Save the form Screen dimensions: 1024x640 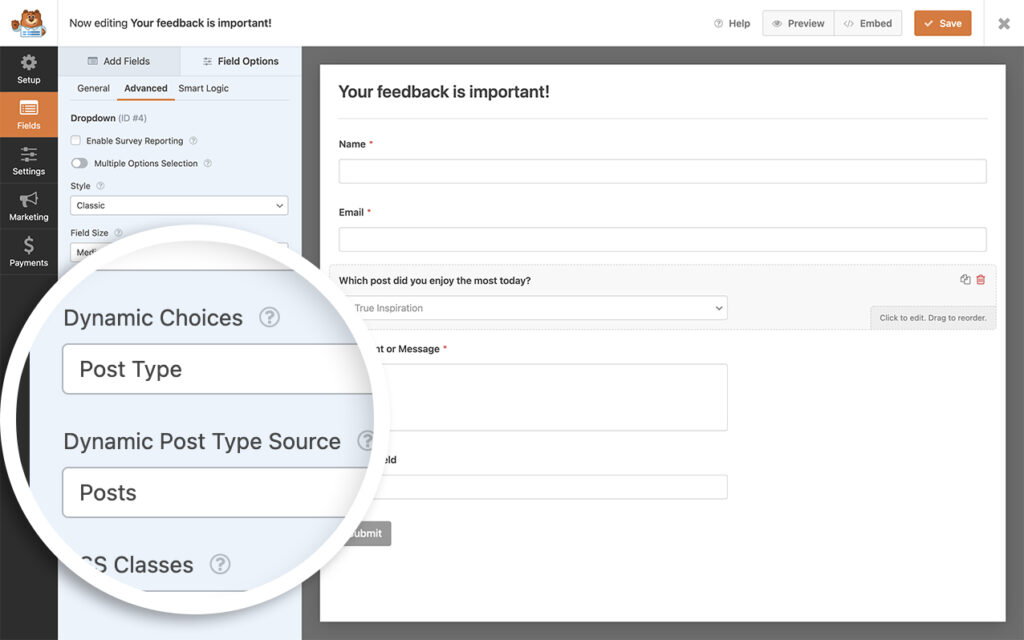pyautogui.click(x=942, y=22)
